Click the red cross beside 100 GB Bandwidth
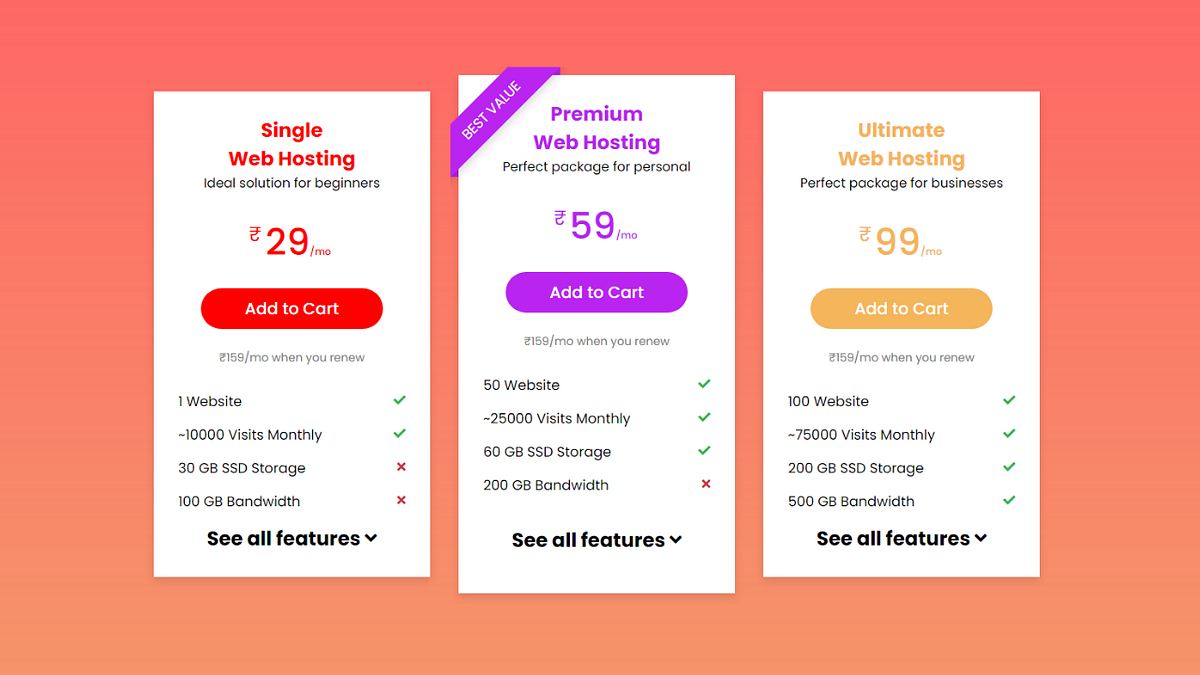This screenshot has width=1200, height=675. pos(400,500)
